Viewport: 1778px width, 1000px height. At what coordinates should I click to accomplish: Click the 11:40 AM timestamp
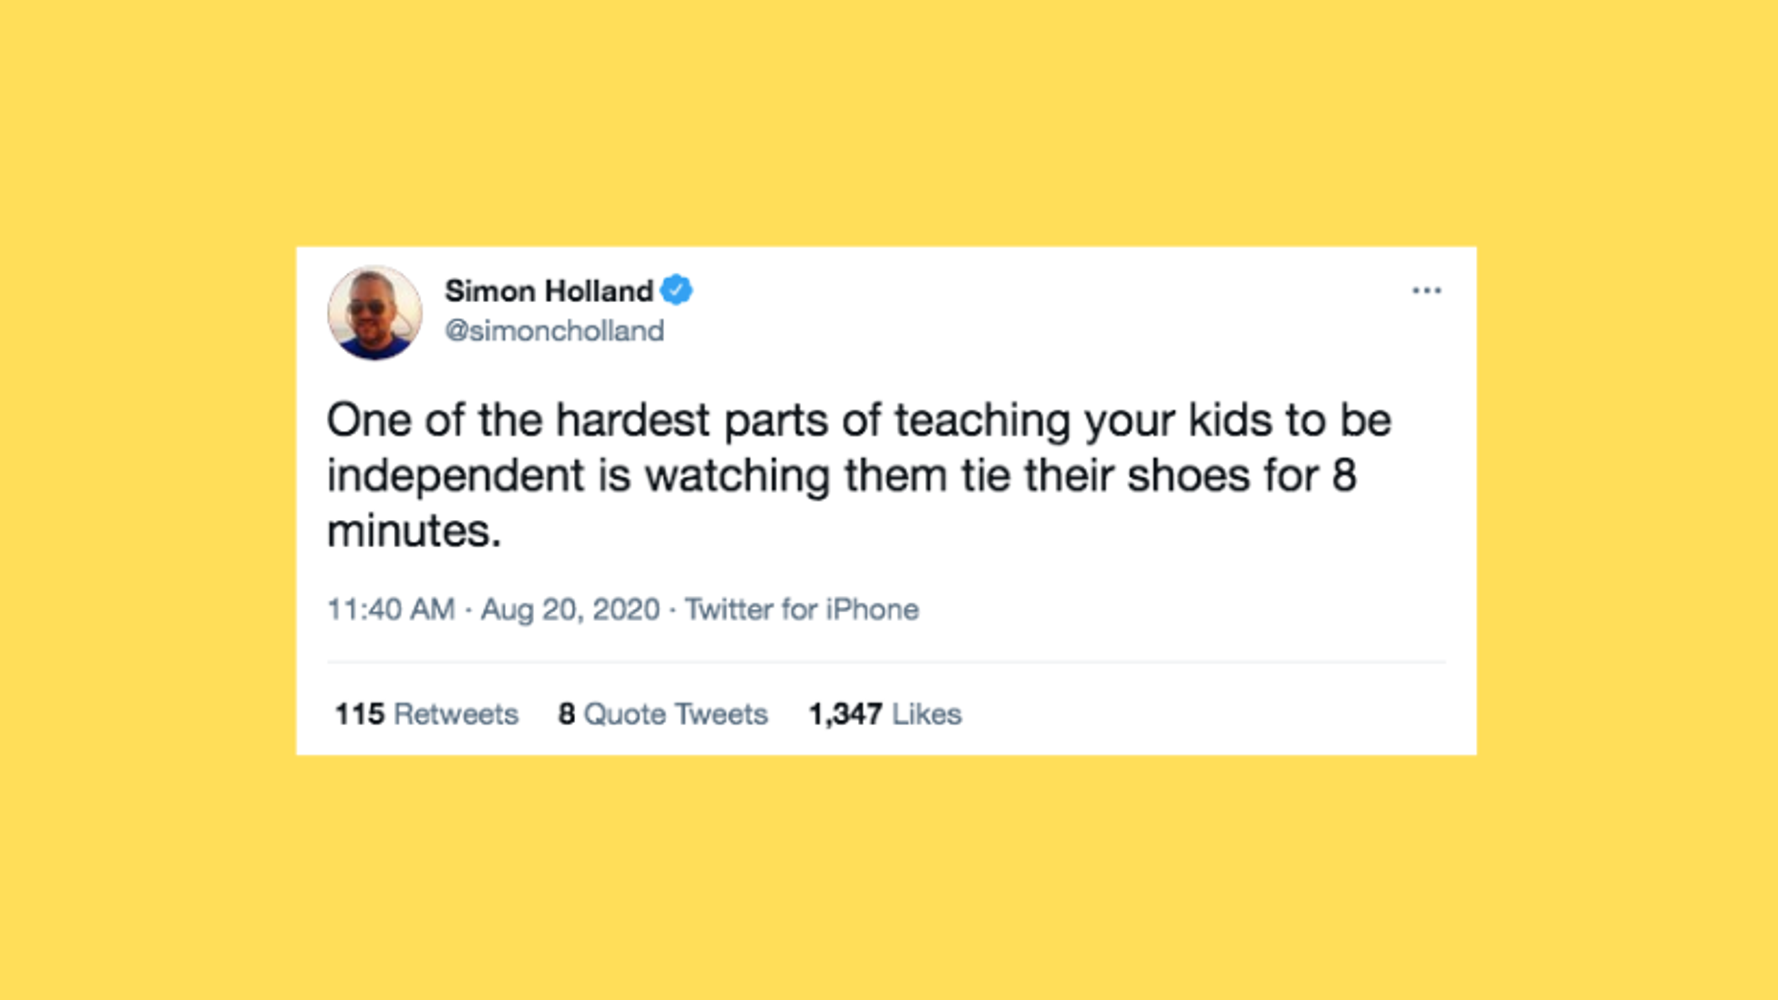tap(391, 609)
